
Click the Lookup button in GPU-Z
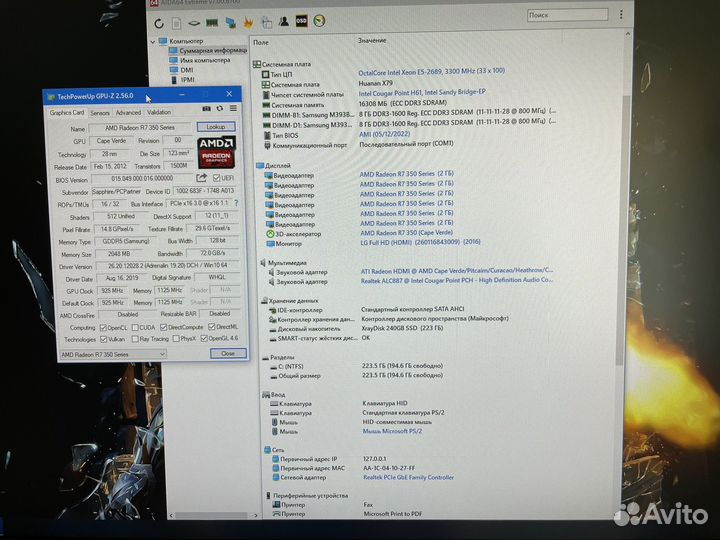pyautogui.click(x=216, y=126)
